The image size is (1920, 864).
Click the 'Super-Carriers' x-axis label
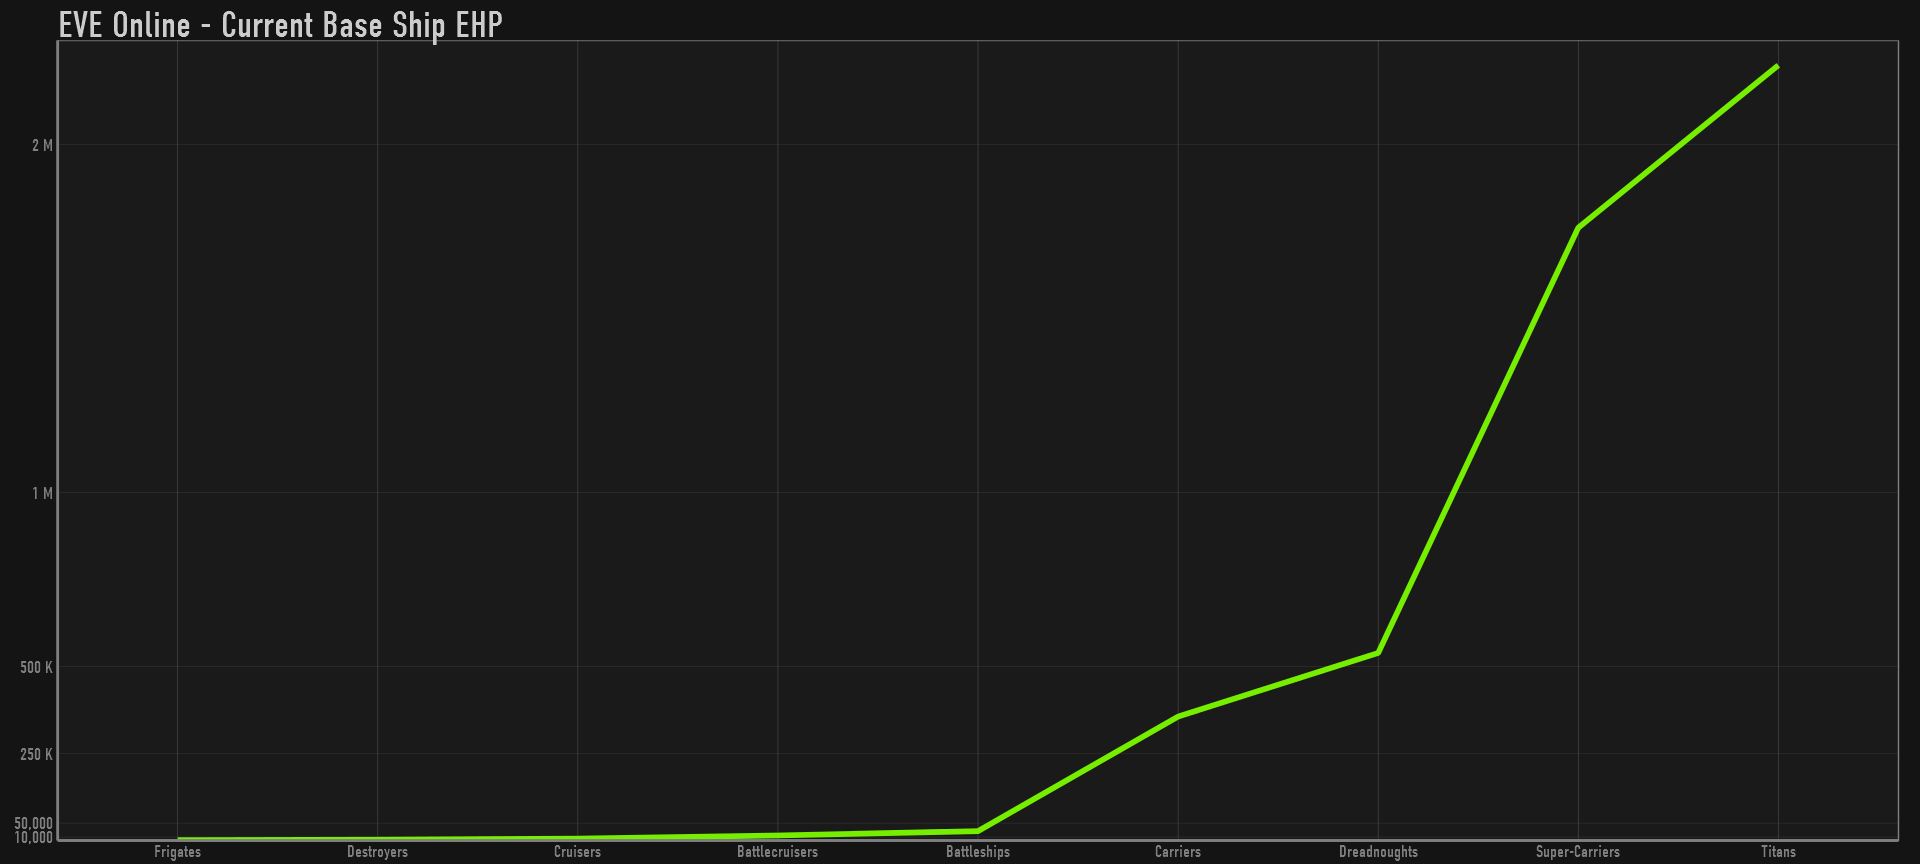(x=1578, y=852)
